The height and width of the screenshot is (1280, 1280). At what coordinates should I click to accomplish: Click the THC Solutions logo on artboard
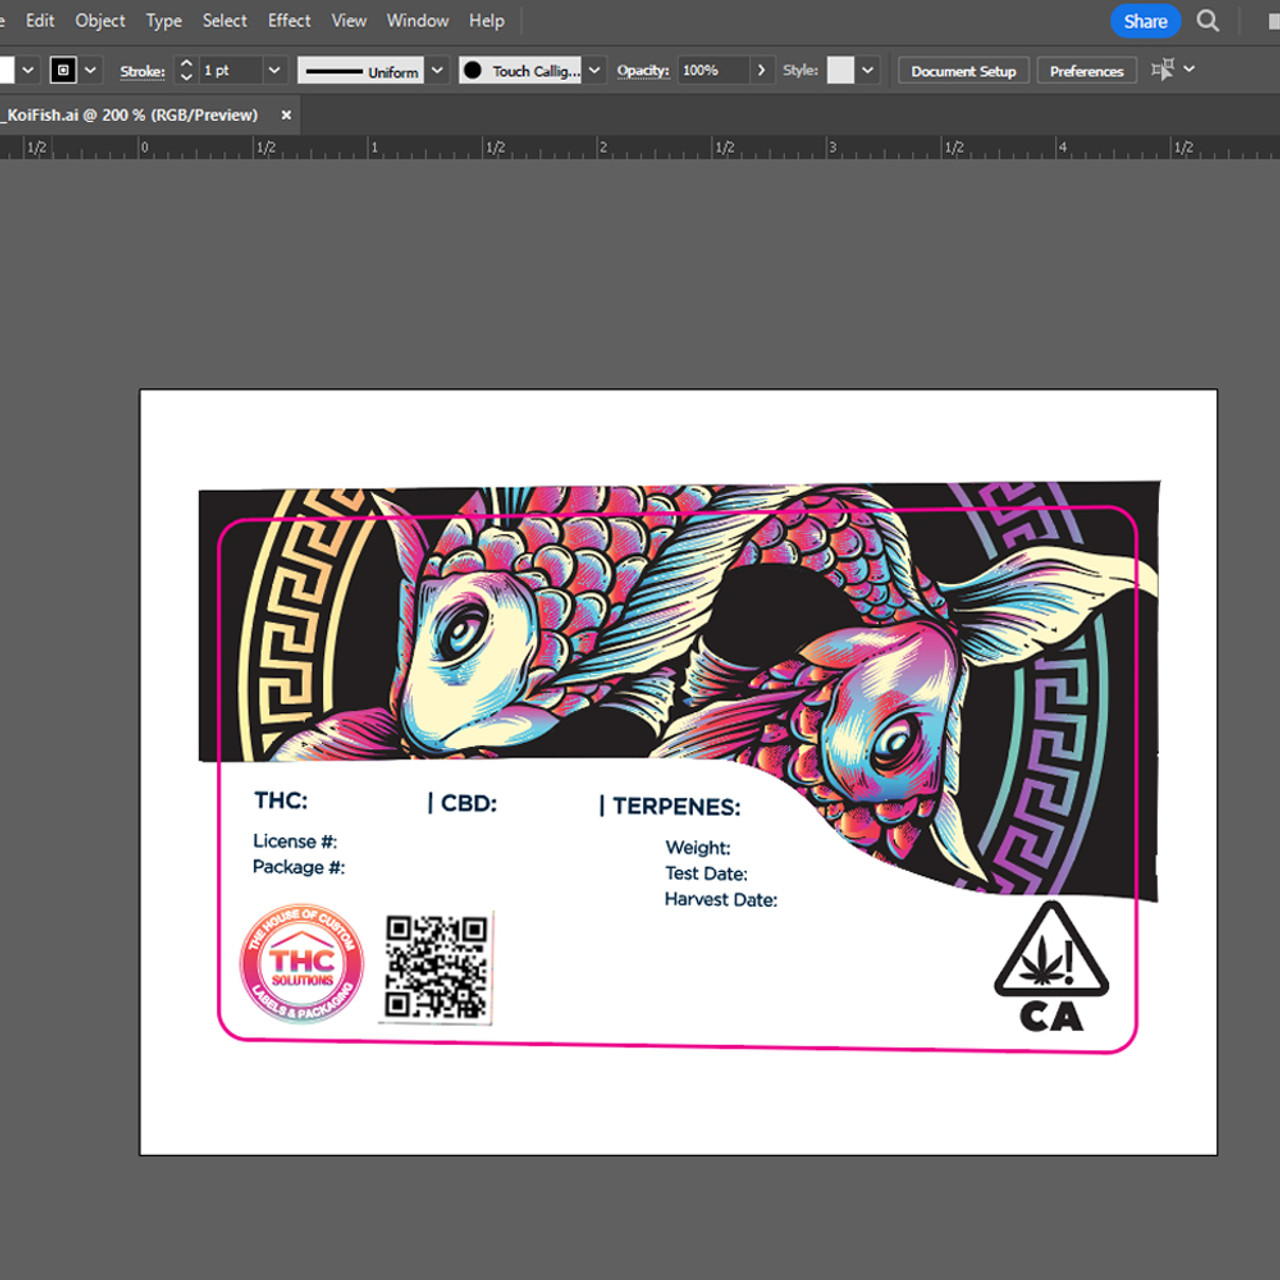coord(301,964)
